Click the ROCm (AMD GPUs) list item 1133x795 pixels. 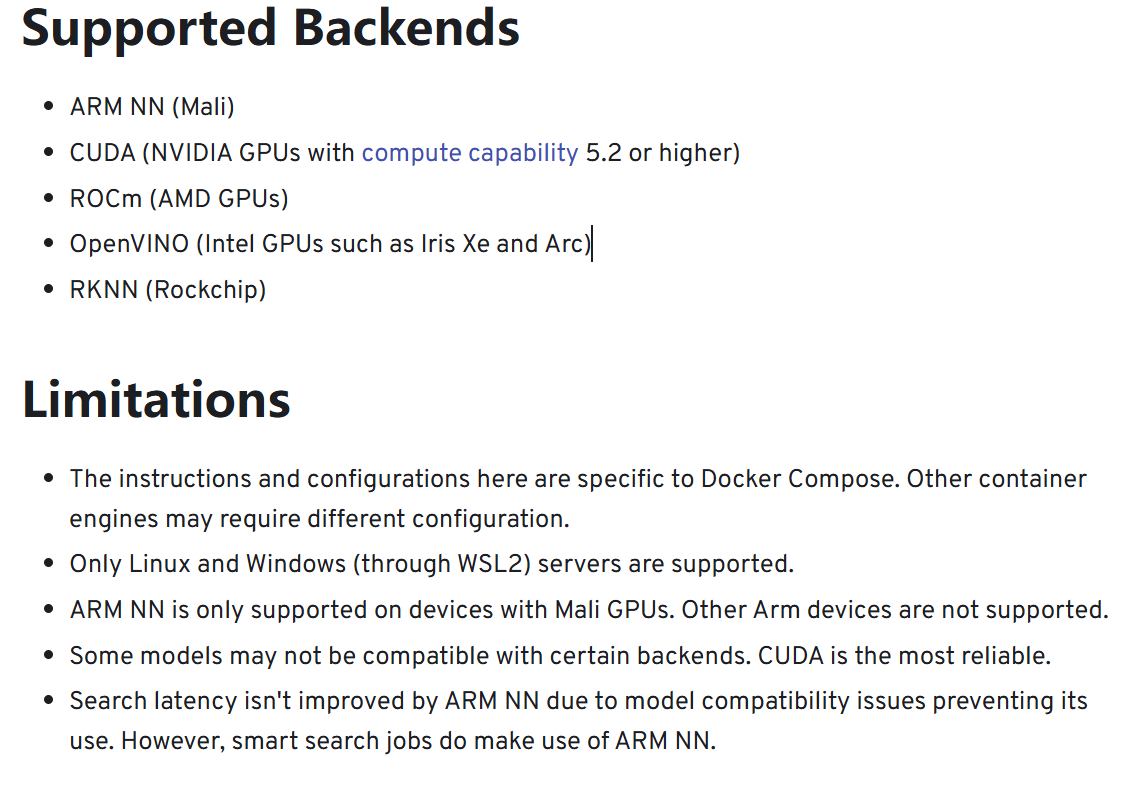pyautogui.click(x=179, y=199)
